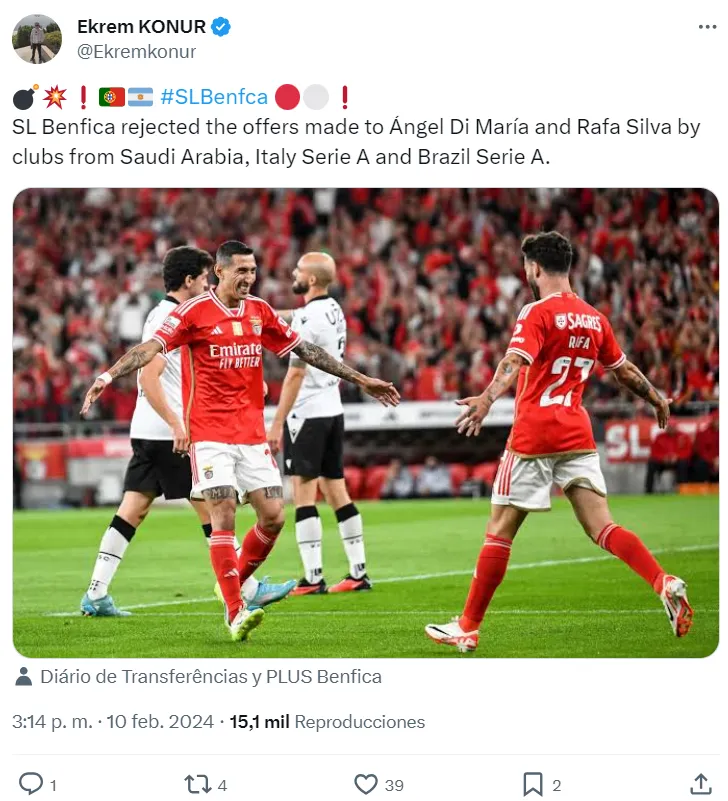The height and width of the screenshot is (801, 728).
Task: Click the blue verified badge icon
Action: tap(221, 27)
